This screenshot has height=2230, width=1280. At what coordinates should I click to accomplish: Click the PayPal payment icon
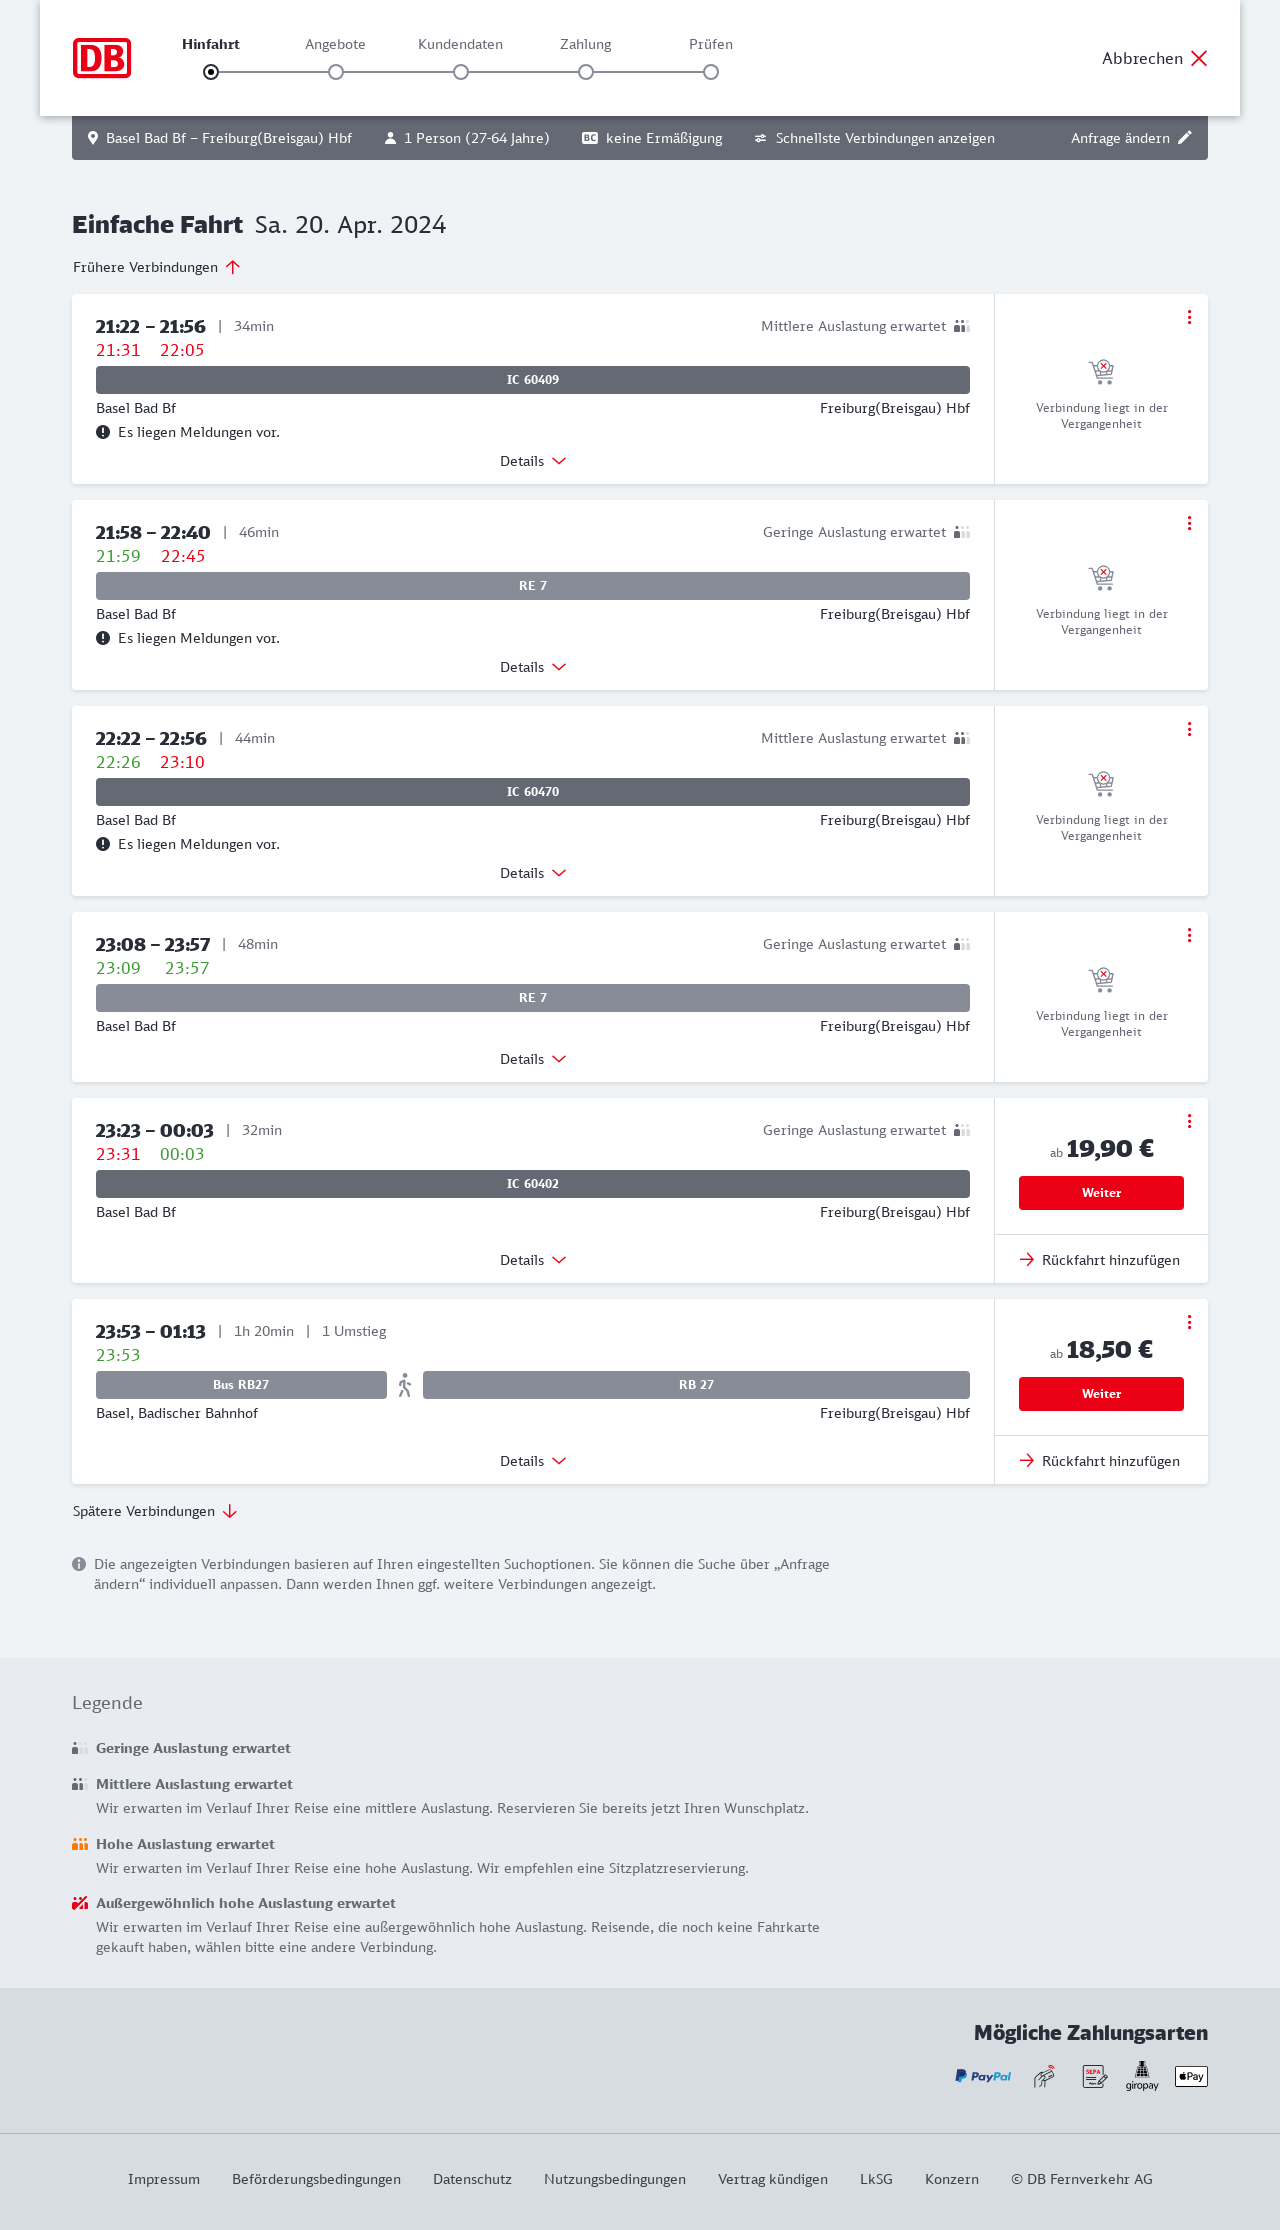coord(983,2076)
